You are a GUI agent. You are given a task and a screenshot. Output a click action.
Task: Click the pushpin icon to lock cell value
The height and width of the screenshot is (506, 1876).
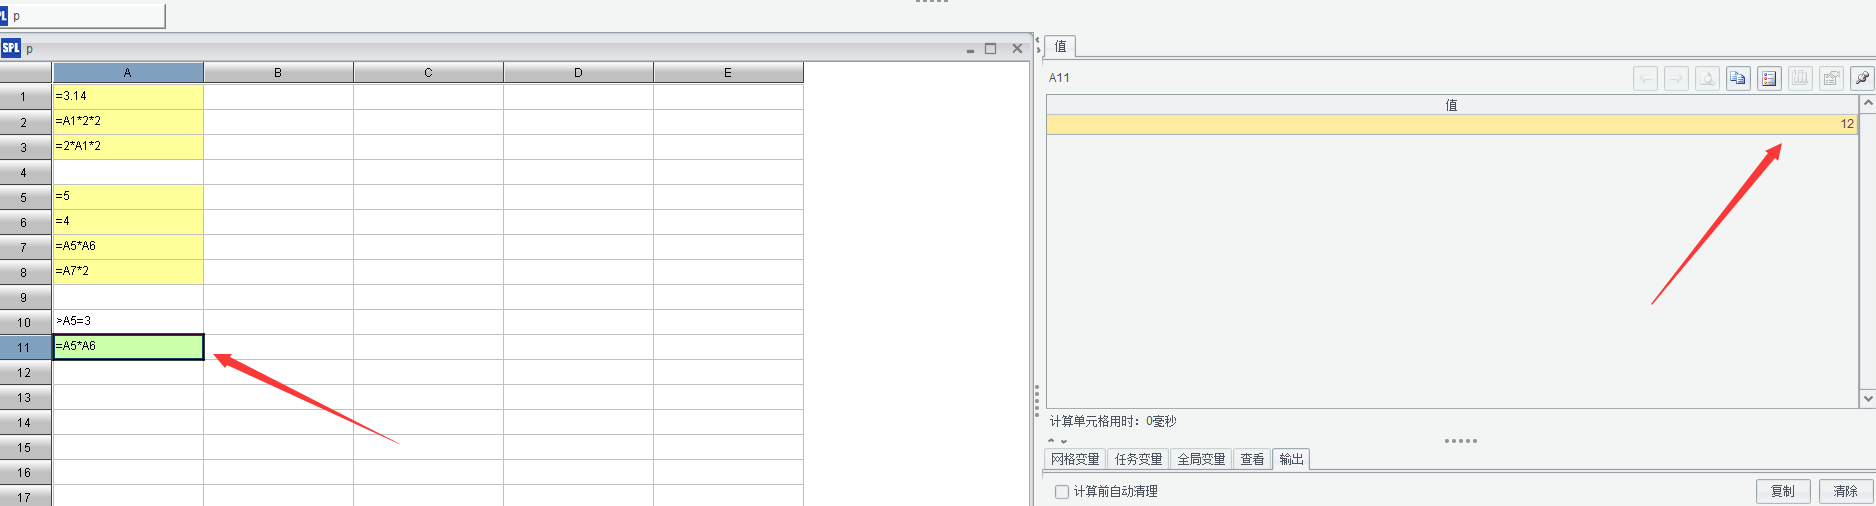[1862, 78]
